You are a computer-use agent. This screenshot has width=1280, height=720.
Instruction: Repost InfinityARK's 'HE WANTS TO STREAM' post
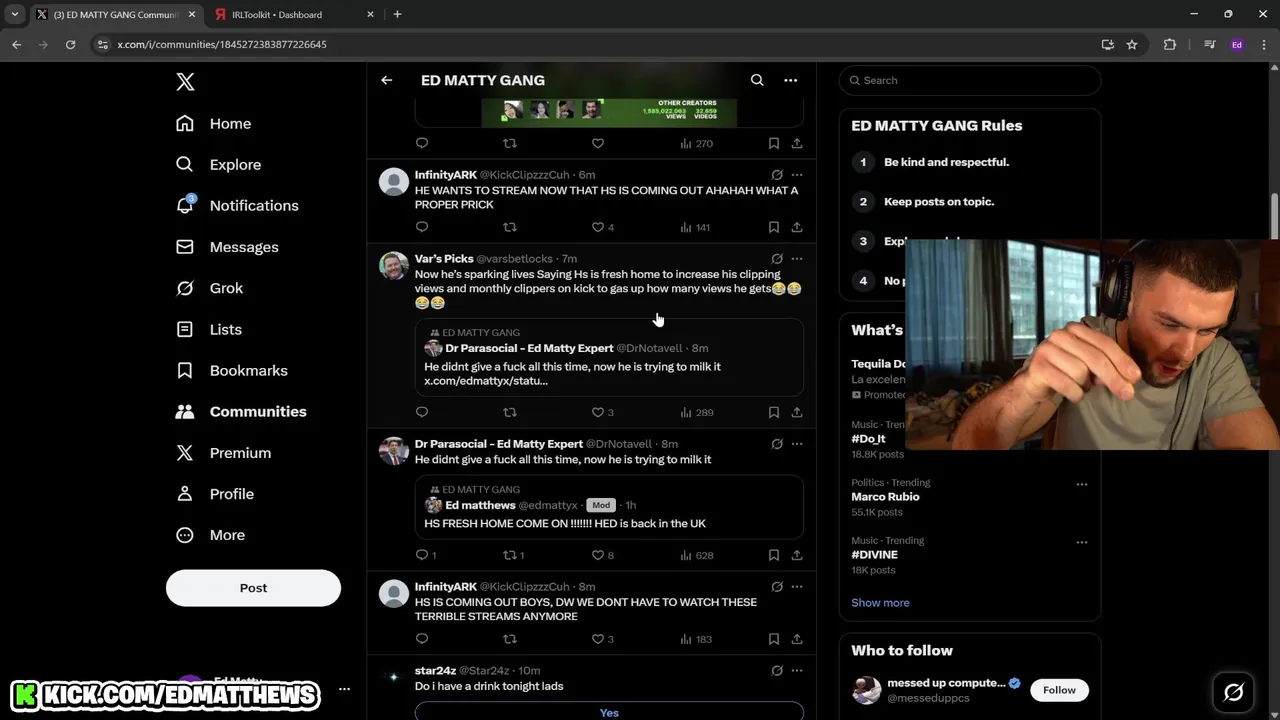point(510,227)
